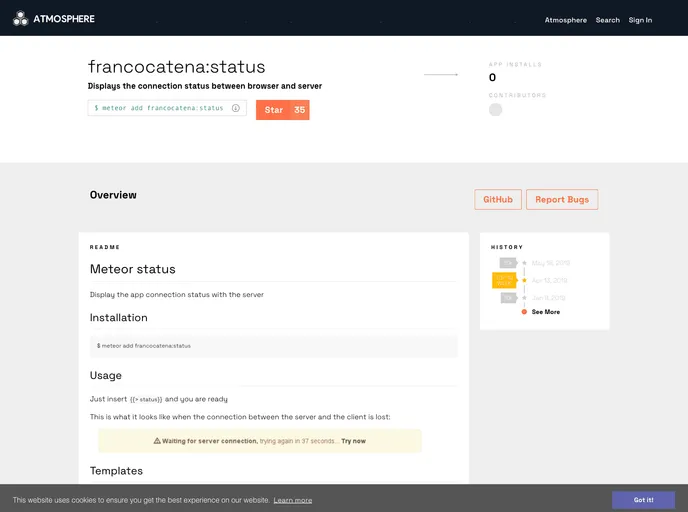The width and height of the screenshot is (688, 512).
Task: Click the grey star marker in the top history entry
Action: click(524, 263)
